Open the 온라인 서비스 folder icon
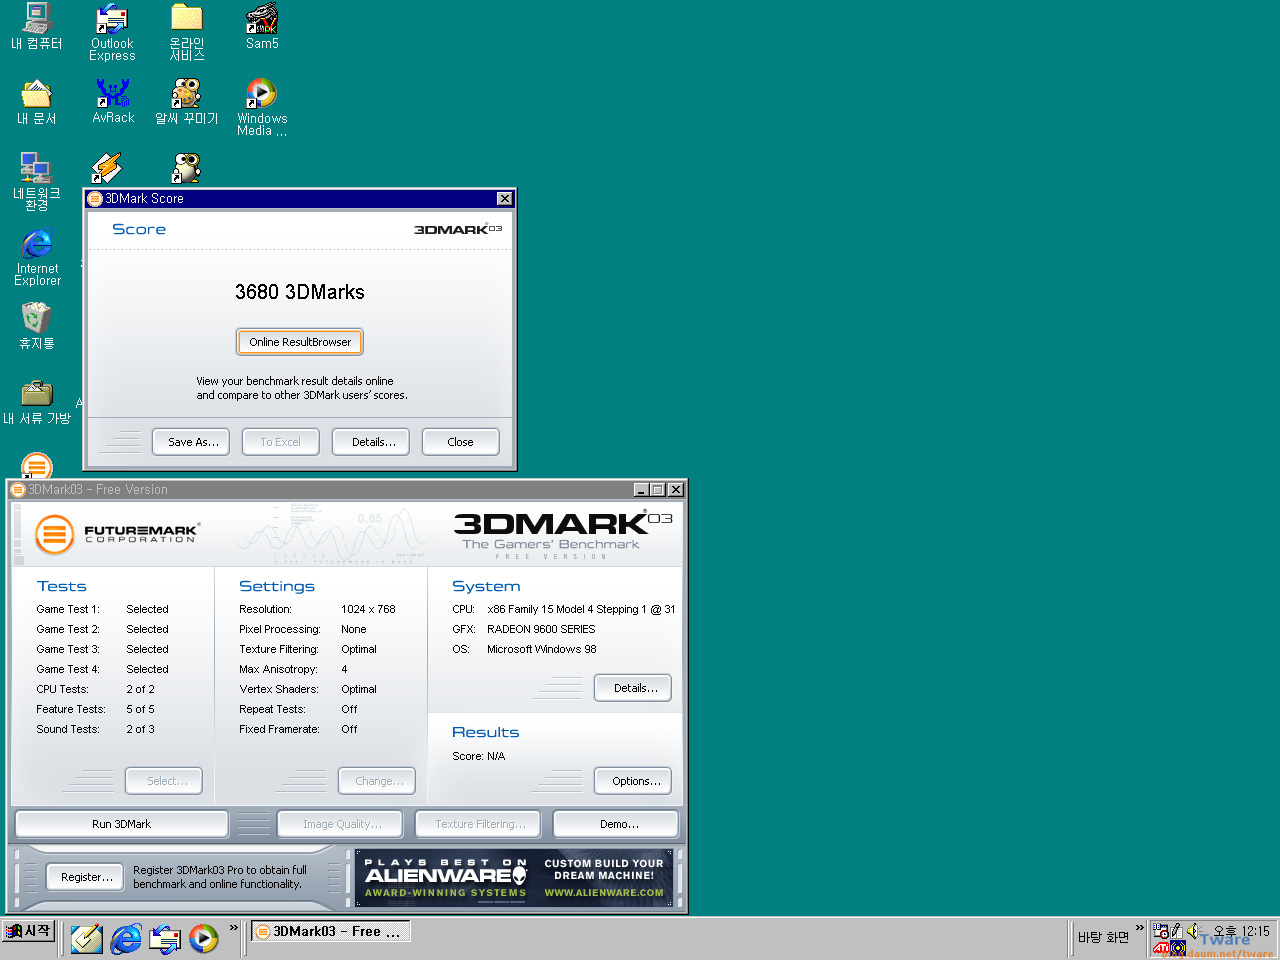Image resolution: width=1280 pixels, height=960 pixels. [187, 33]
